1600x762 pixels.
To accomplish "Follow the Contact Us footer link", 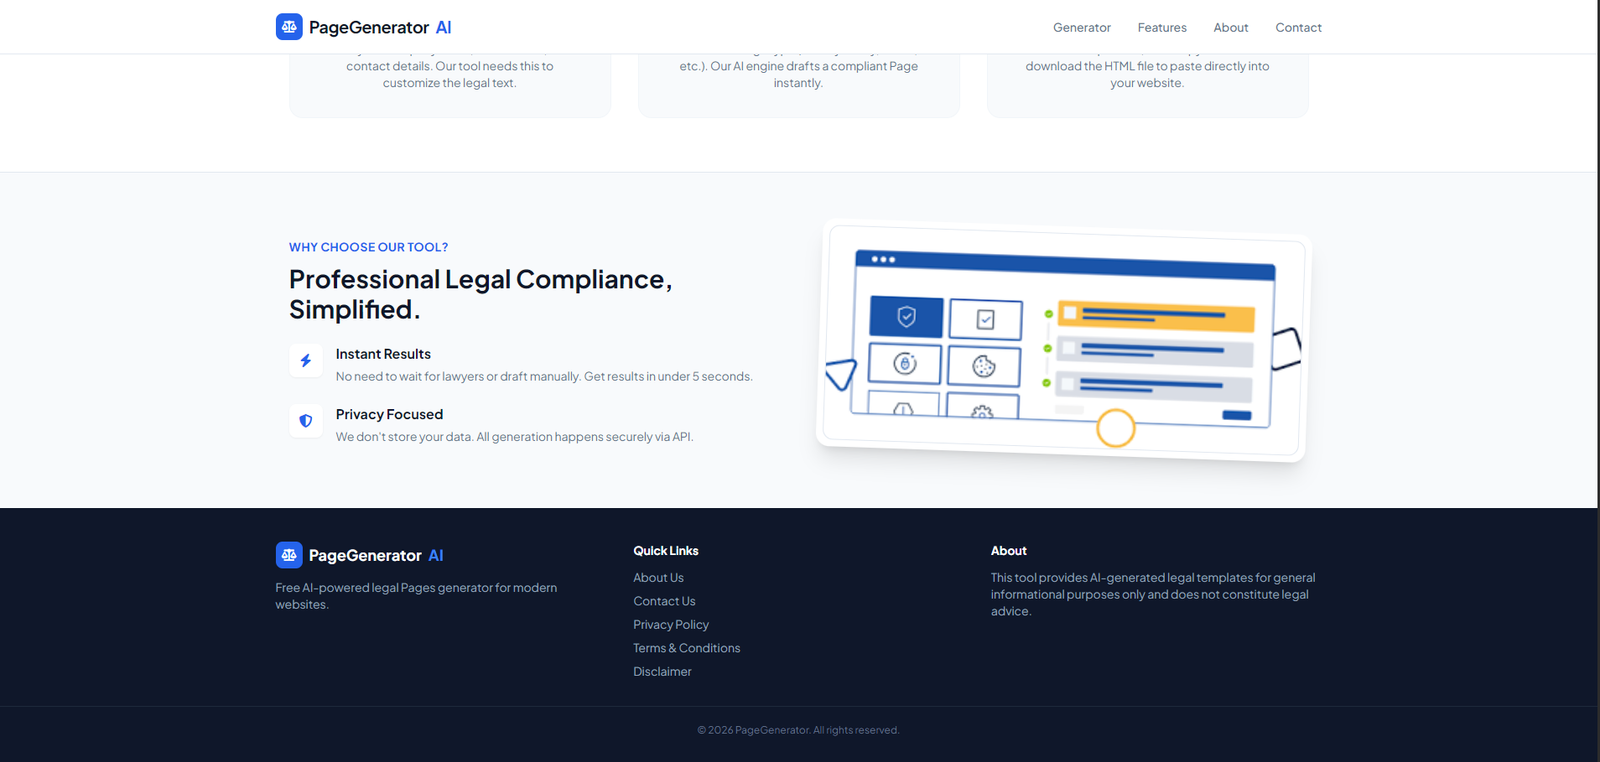I will click(664, 601).
